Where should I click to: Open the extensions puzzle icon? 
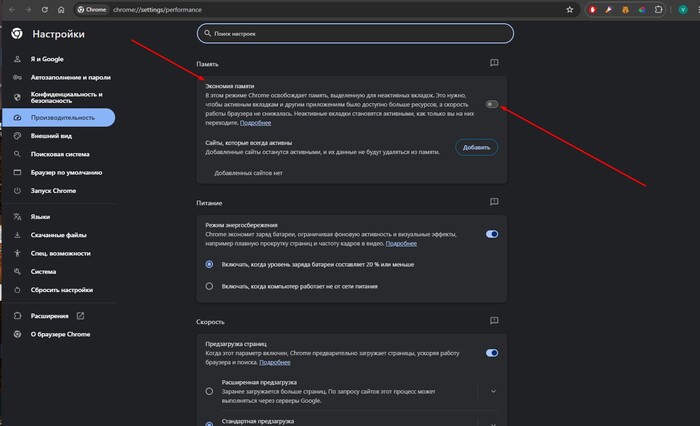658,9
